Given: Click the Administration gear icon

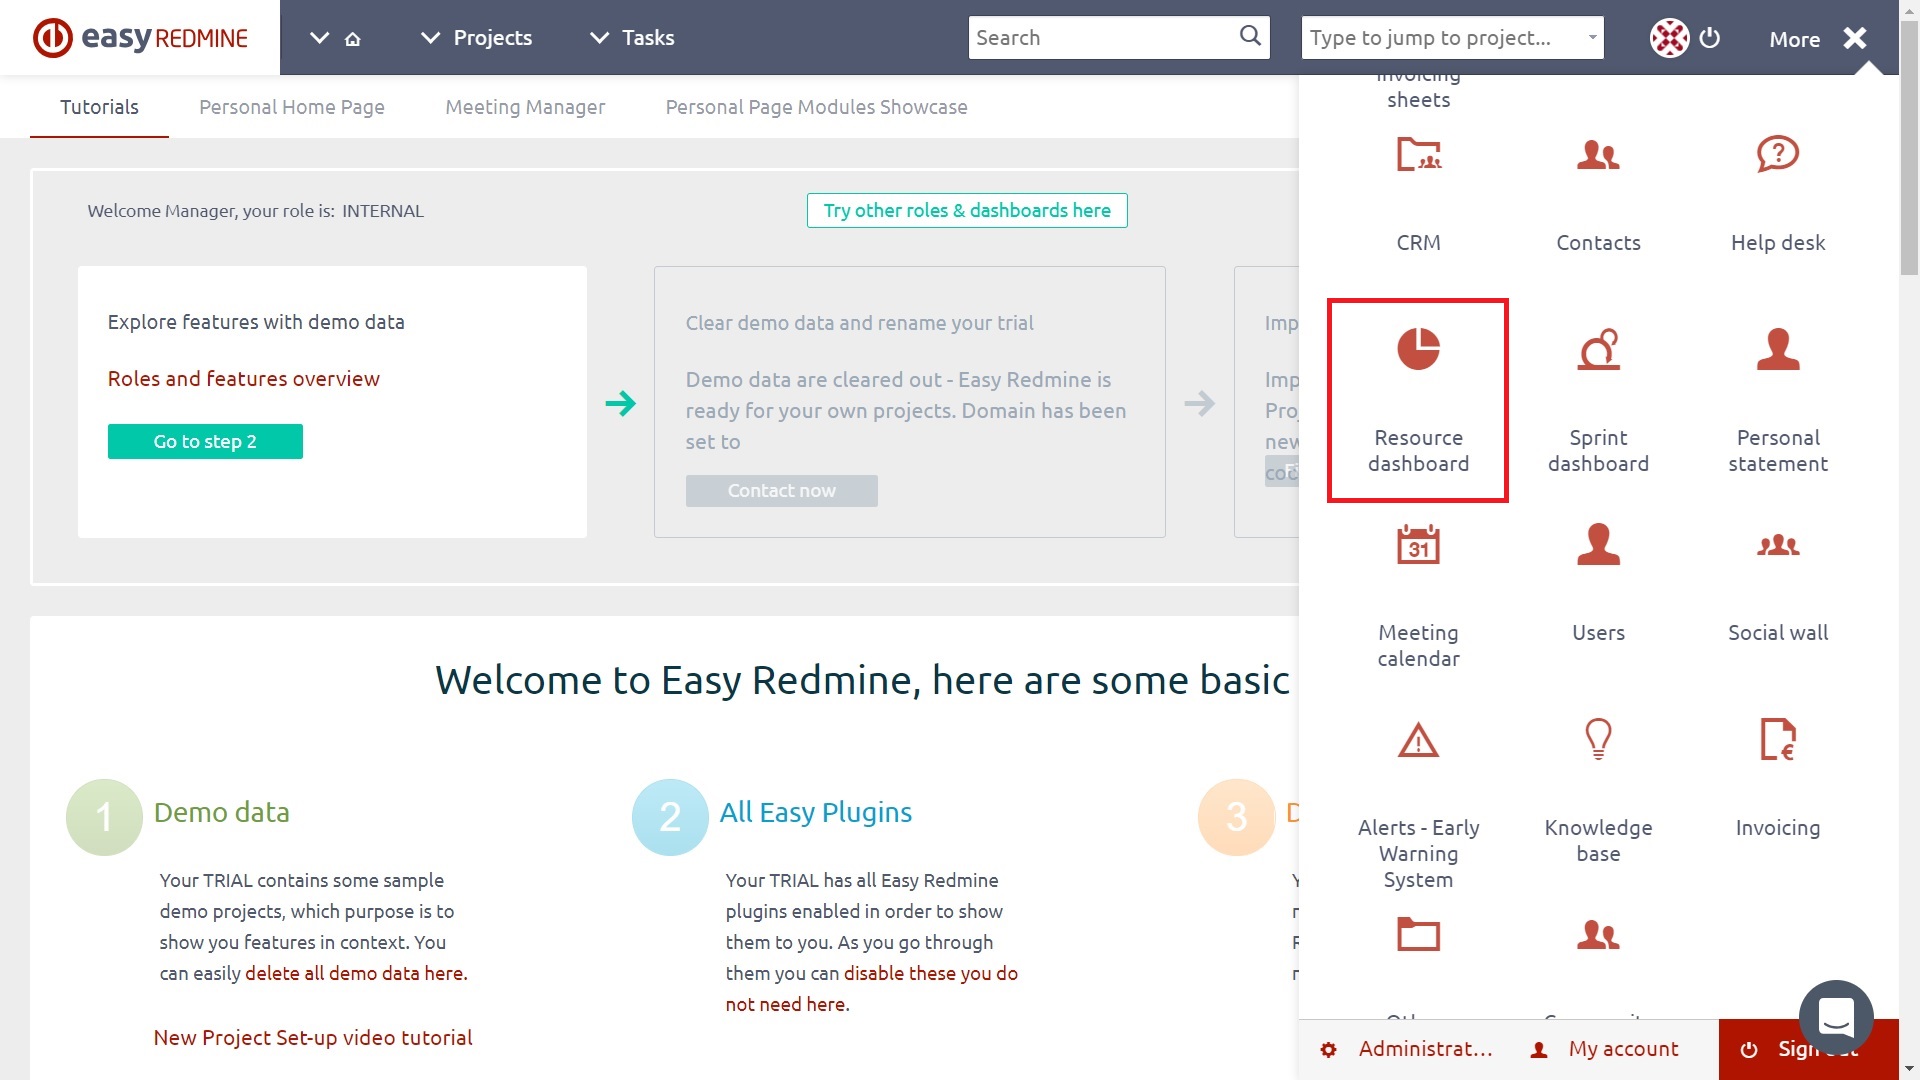Looking at the screenshot, I should click(x=1328, y=1050).
